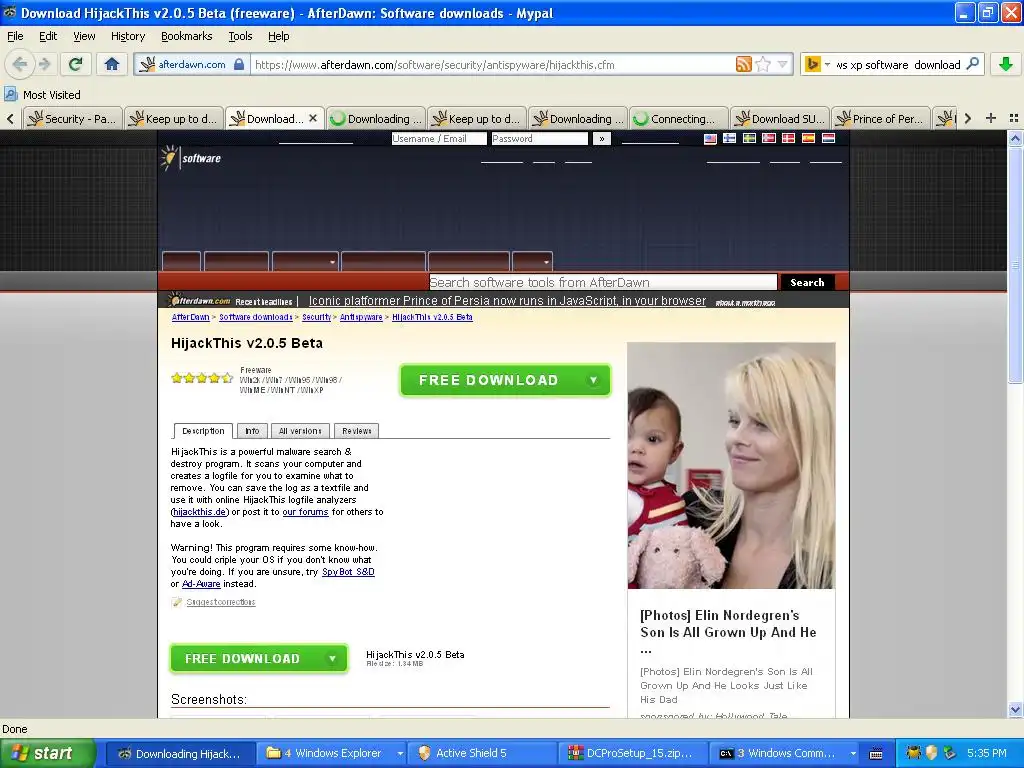
Task: Open the Info tab of HijackThis
Action: tap(252, 431)
